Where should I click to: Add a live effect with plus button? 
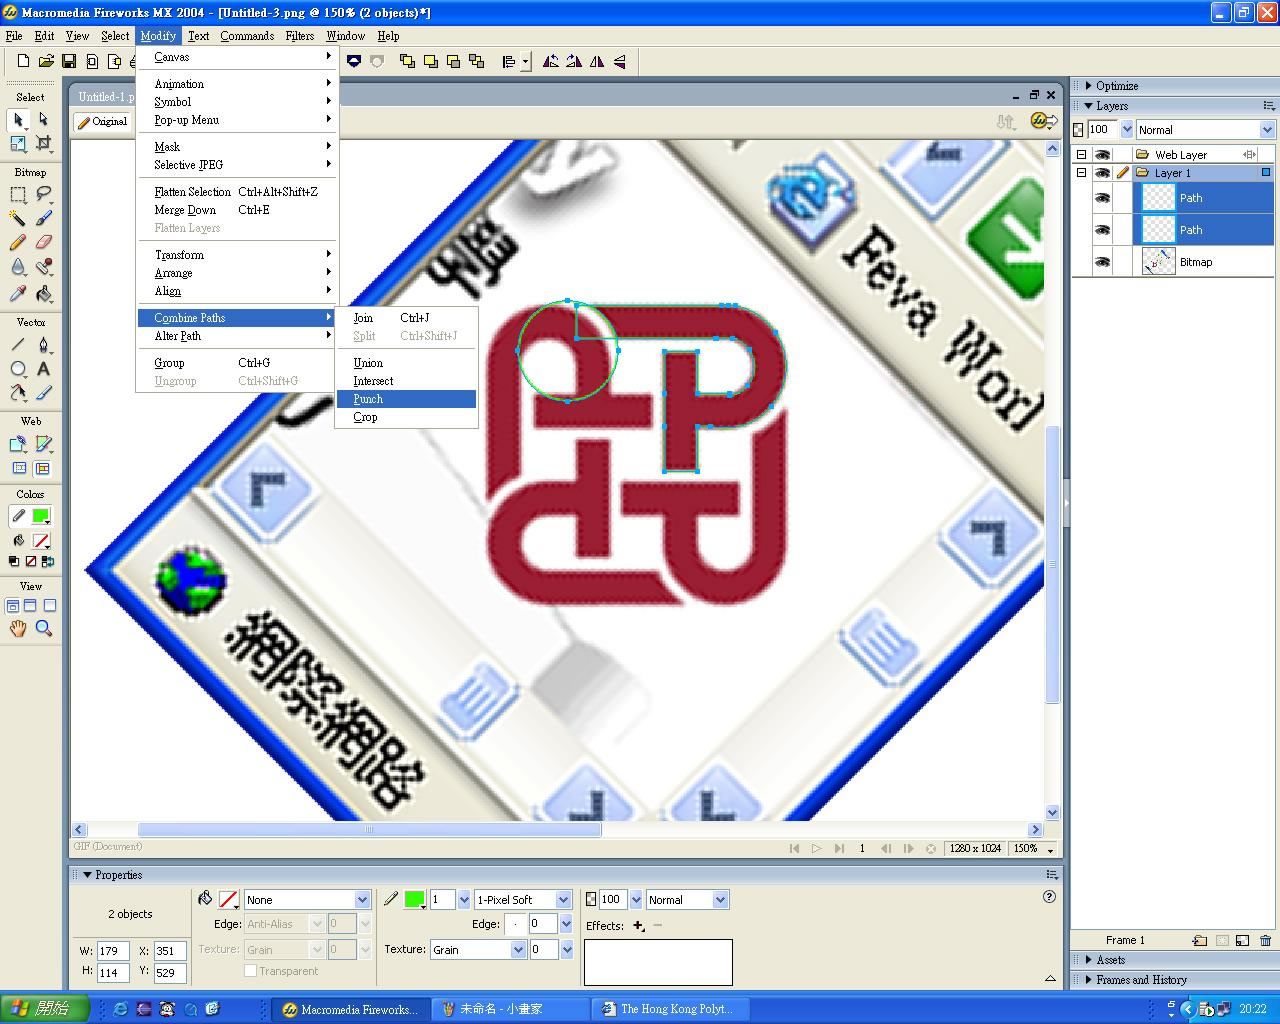[638, 926]
